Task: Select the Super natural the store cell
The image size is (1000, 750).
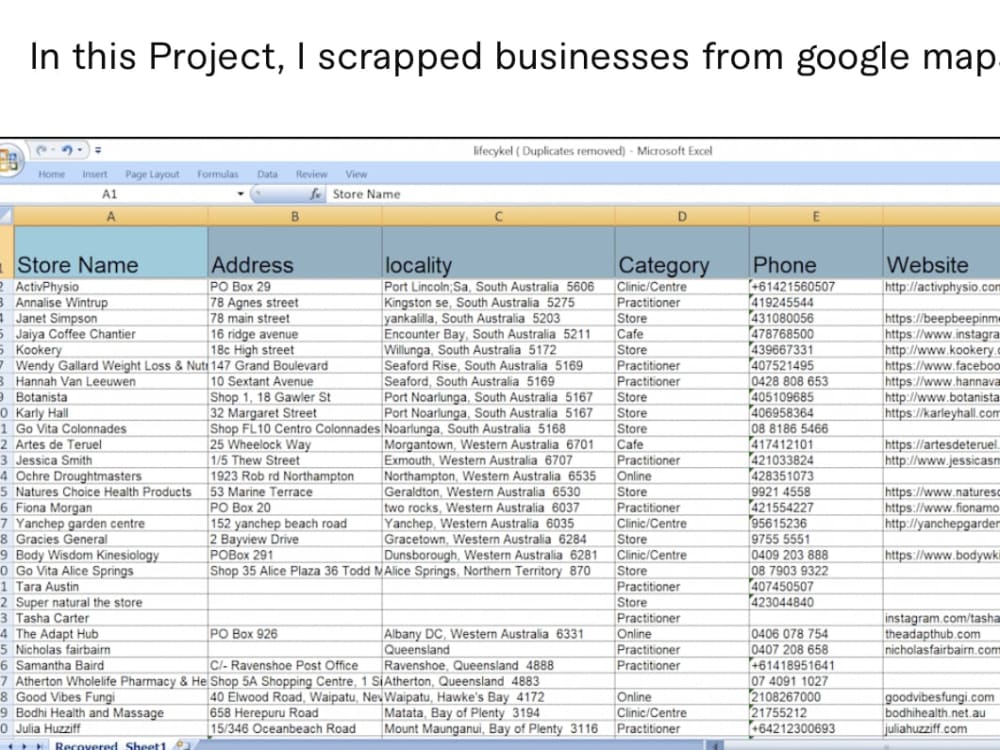Action: coord(111,602)
